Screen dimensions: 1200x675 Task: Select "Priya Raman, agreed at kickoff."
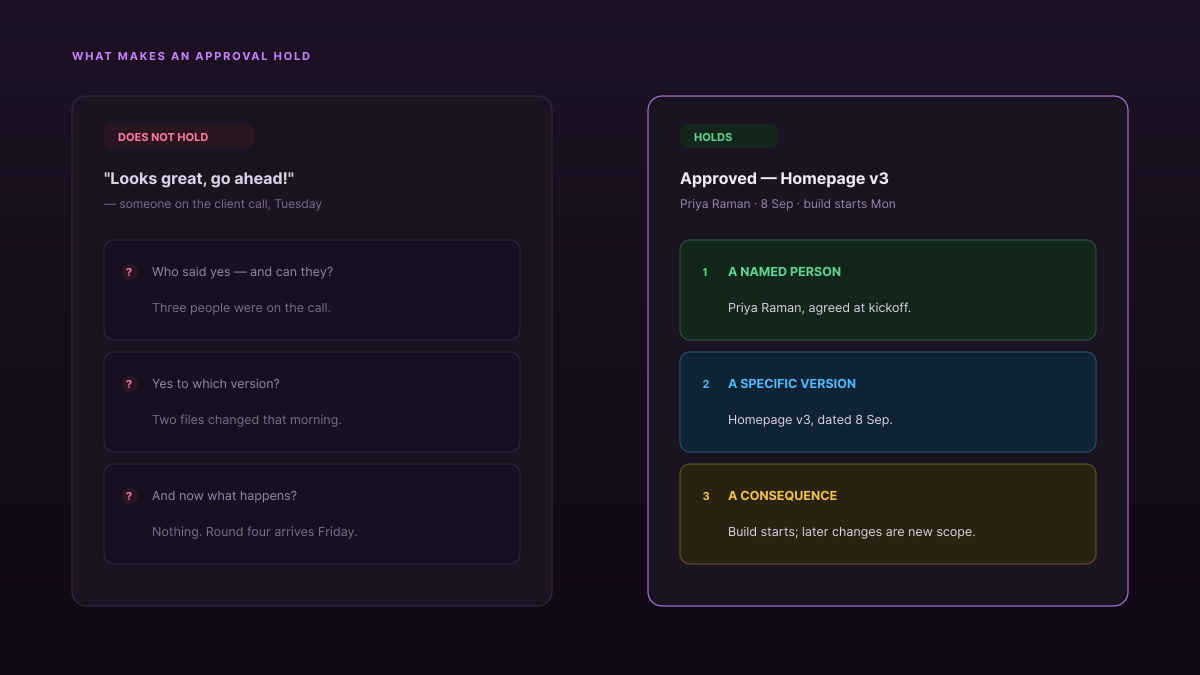pyautogui.click(x=819, y=308)
